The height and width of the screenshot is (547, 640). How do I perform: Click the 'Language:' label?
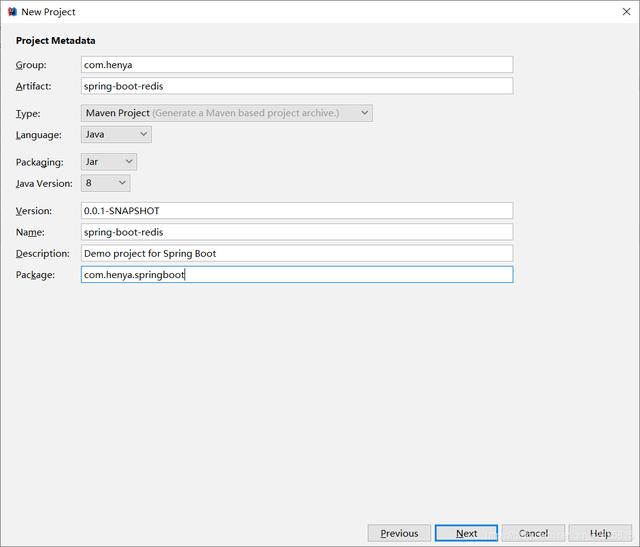point(39,135)
